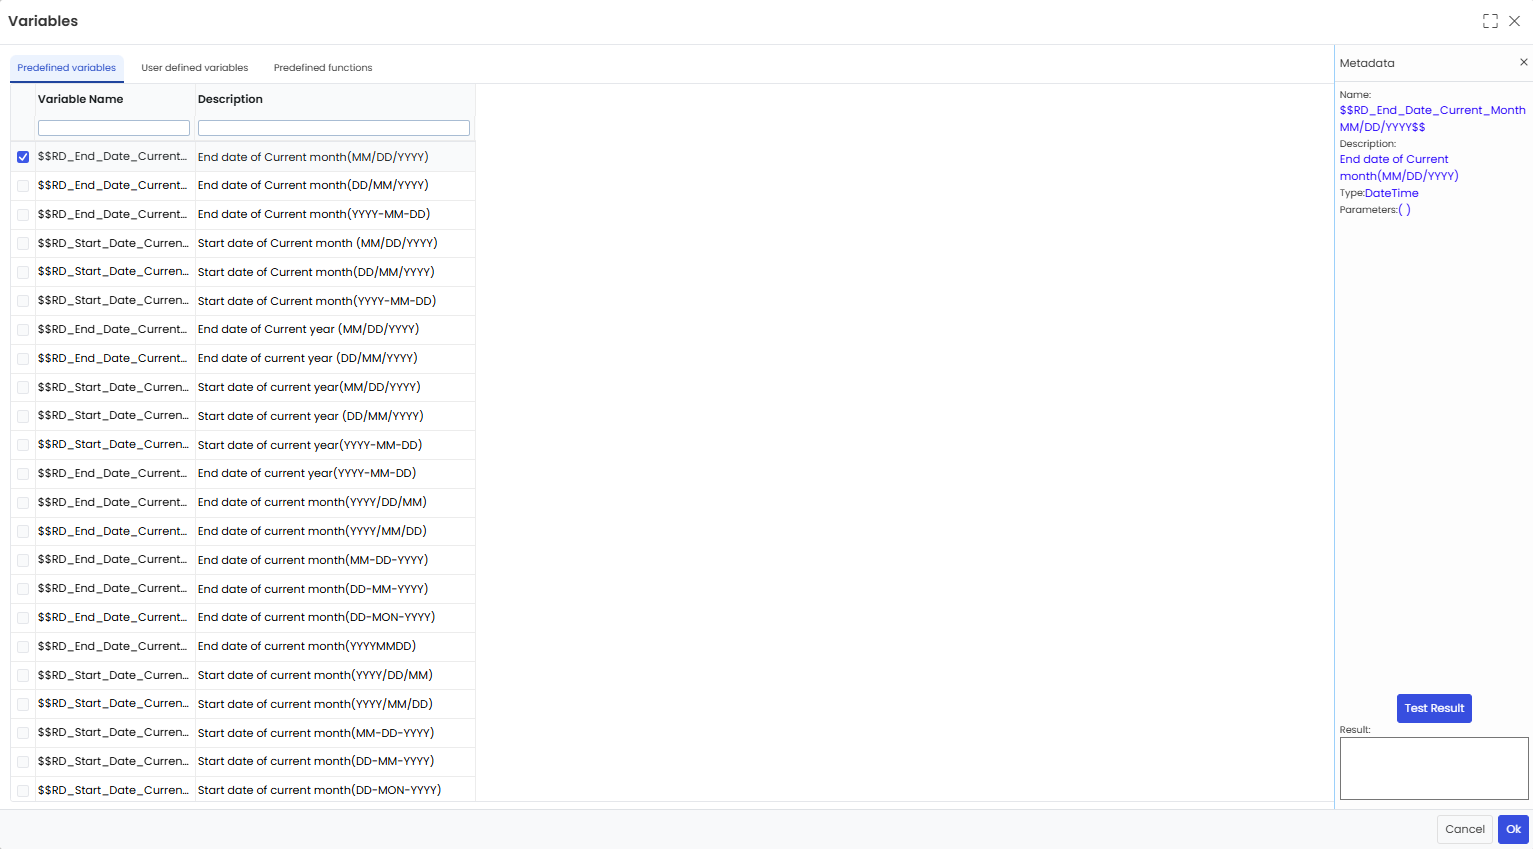Check Start date of current month(MM-DD-YYYY) row
1533x849 pixels.
click(23, 733)
